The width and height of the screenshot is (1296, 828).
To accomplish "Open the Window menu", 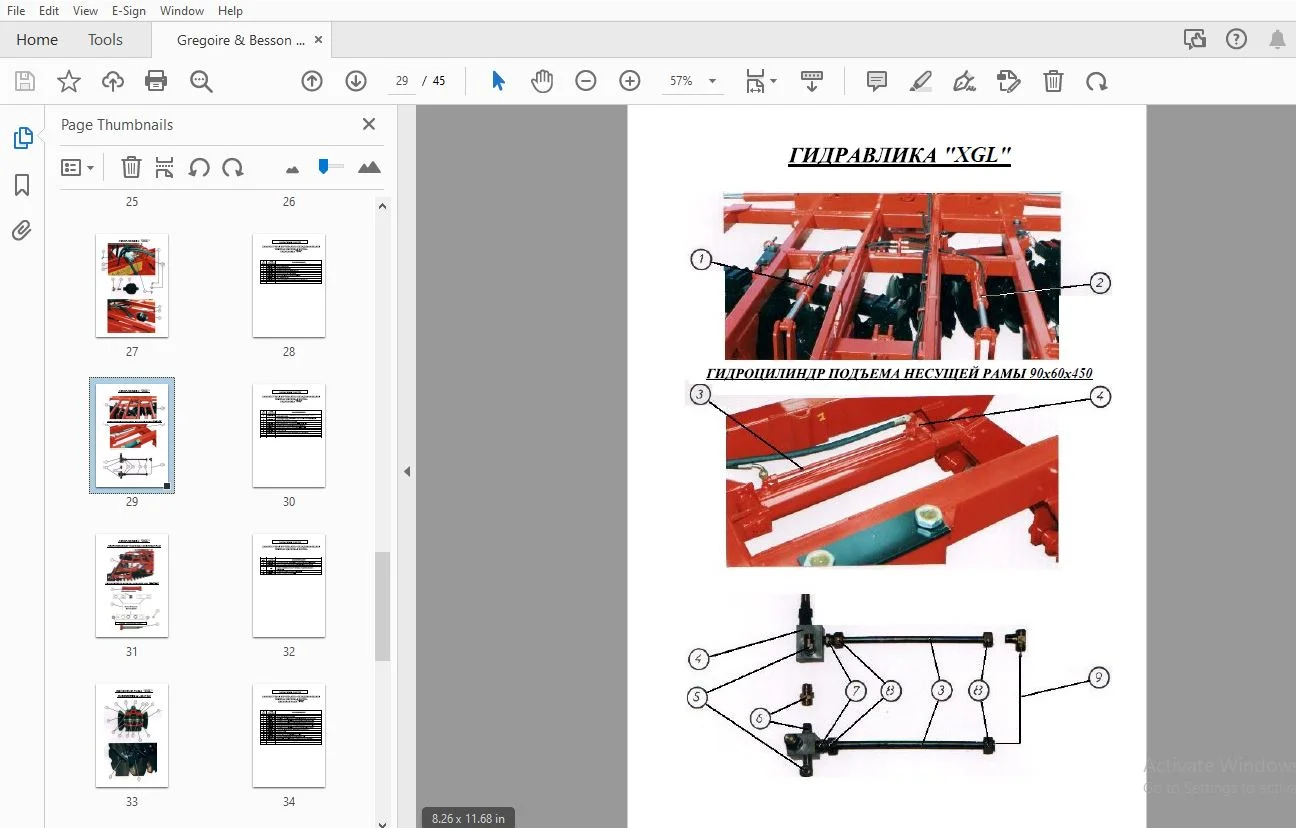I will coord(182,11).
